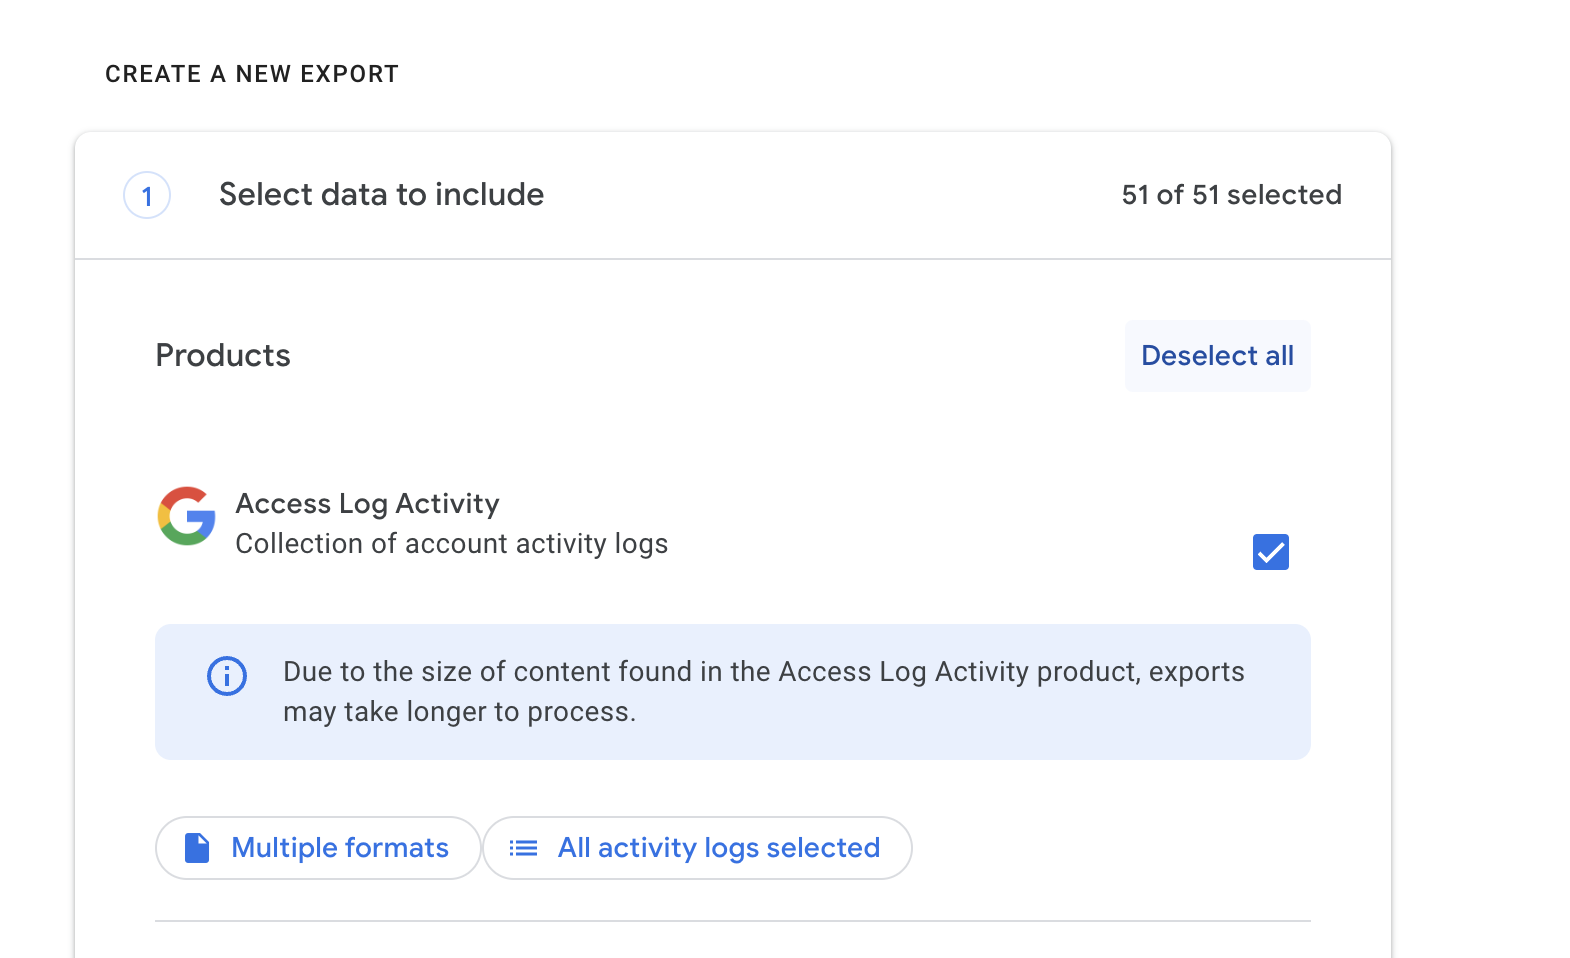The height and width of the screenshot is (958, 1570).
Task: Click the exports may take longer message
Action: pos(763,692)
